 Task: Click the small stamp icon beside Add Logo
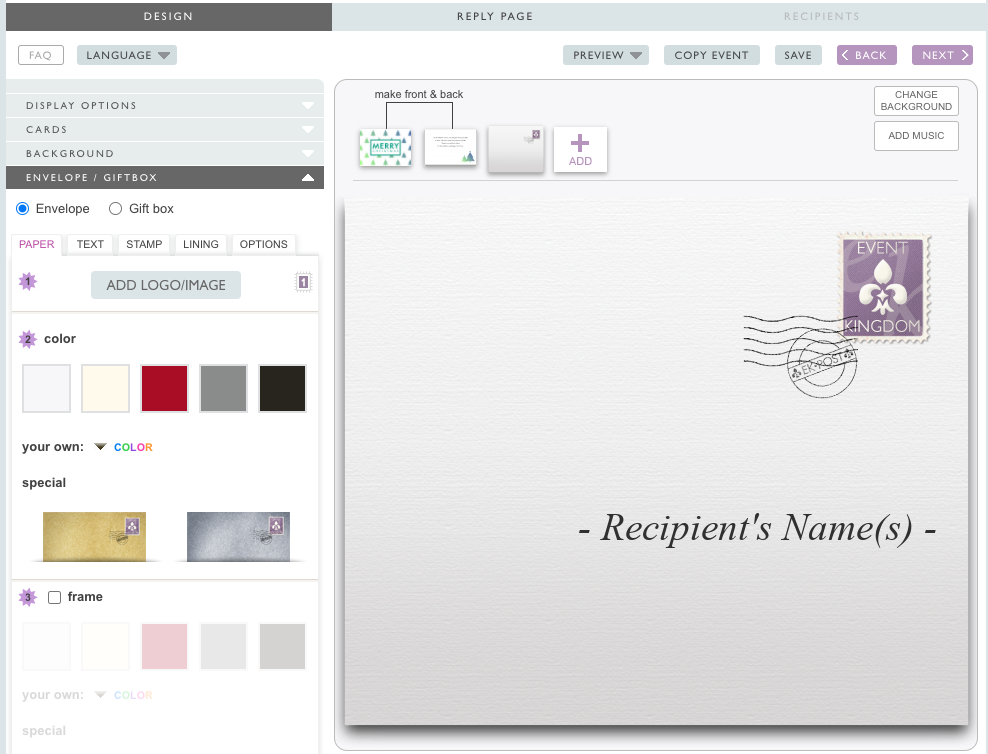point(303,283)
